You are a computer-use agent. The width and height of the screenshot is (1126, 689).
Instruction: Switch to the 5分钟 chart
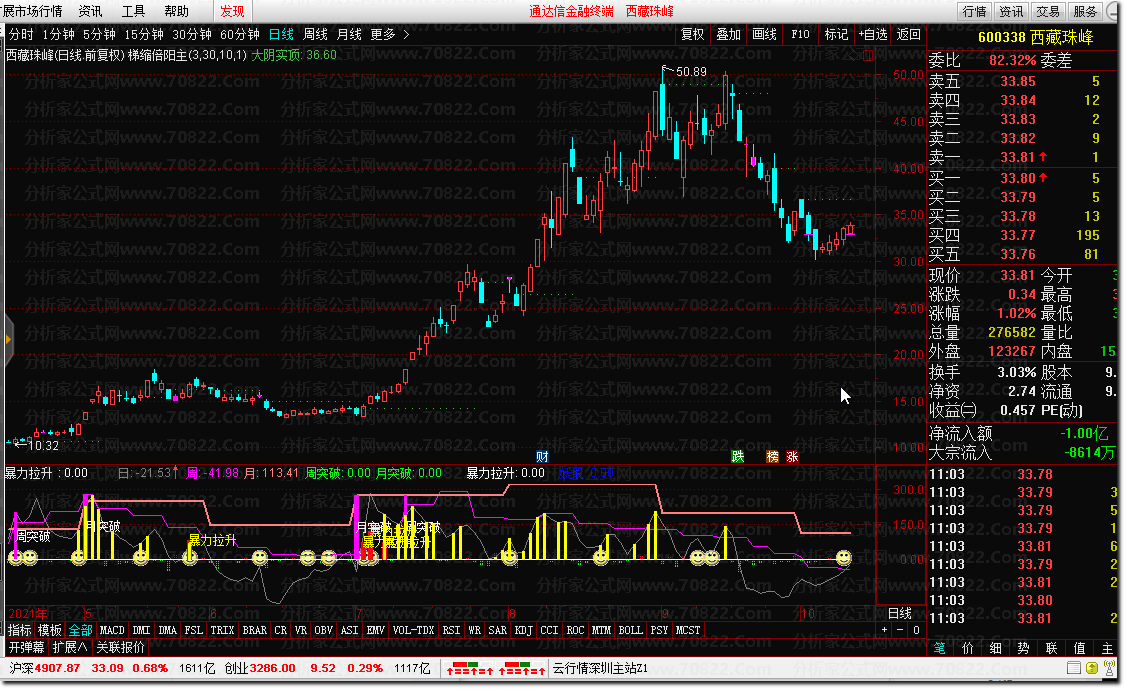[99, 34]
